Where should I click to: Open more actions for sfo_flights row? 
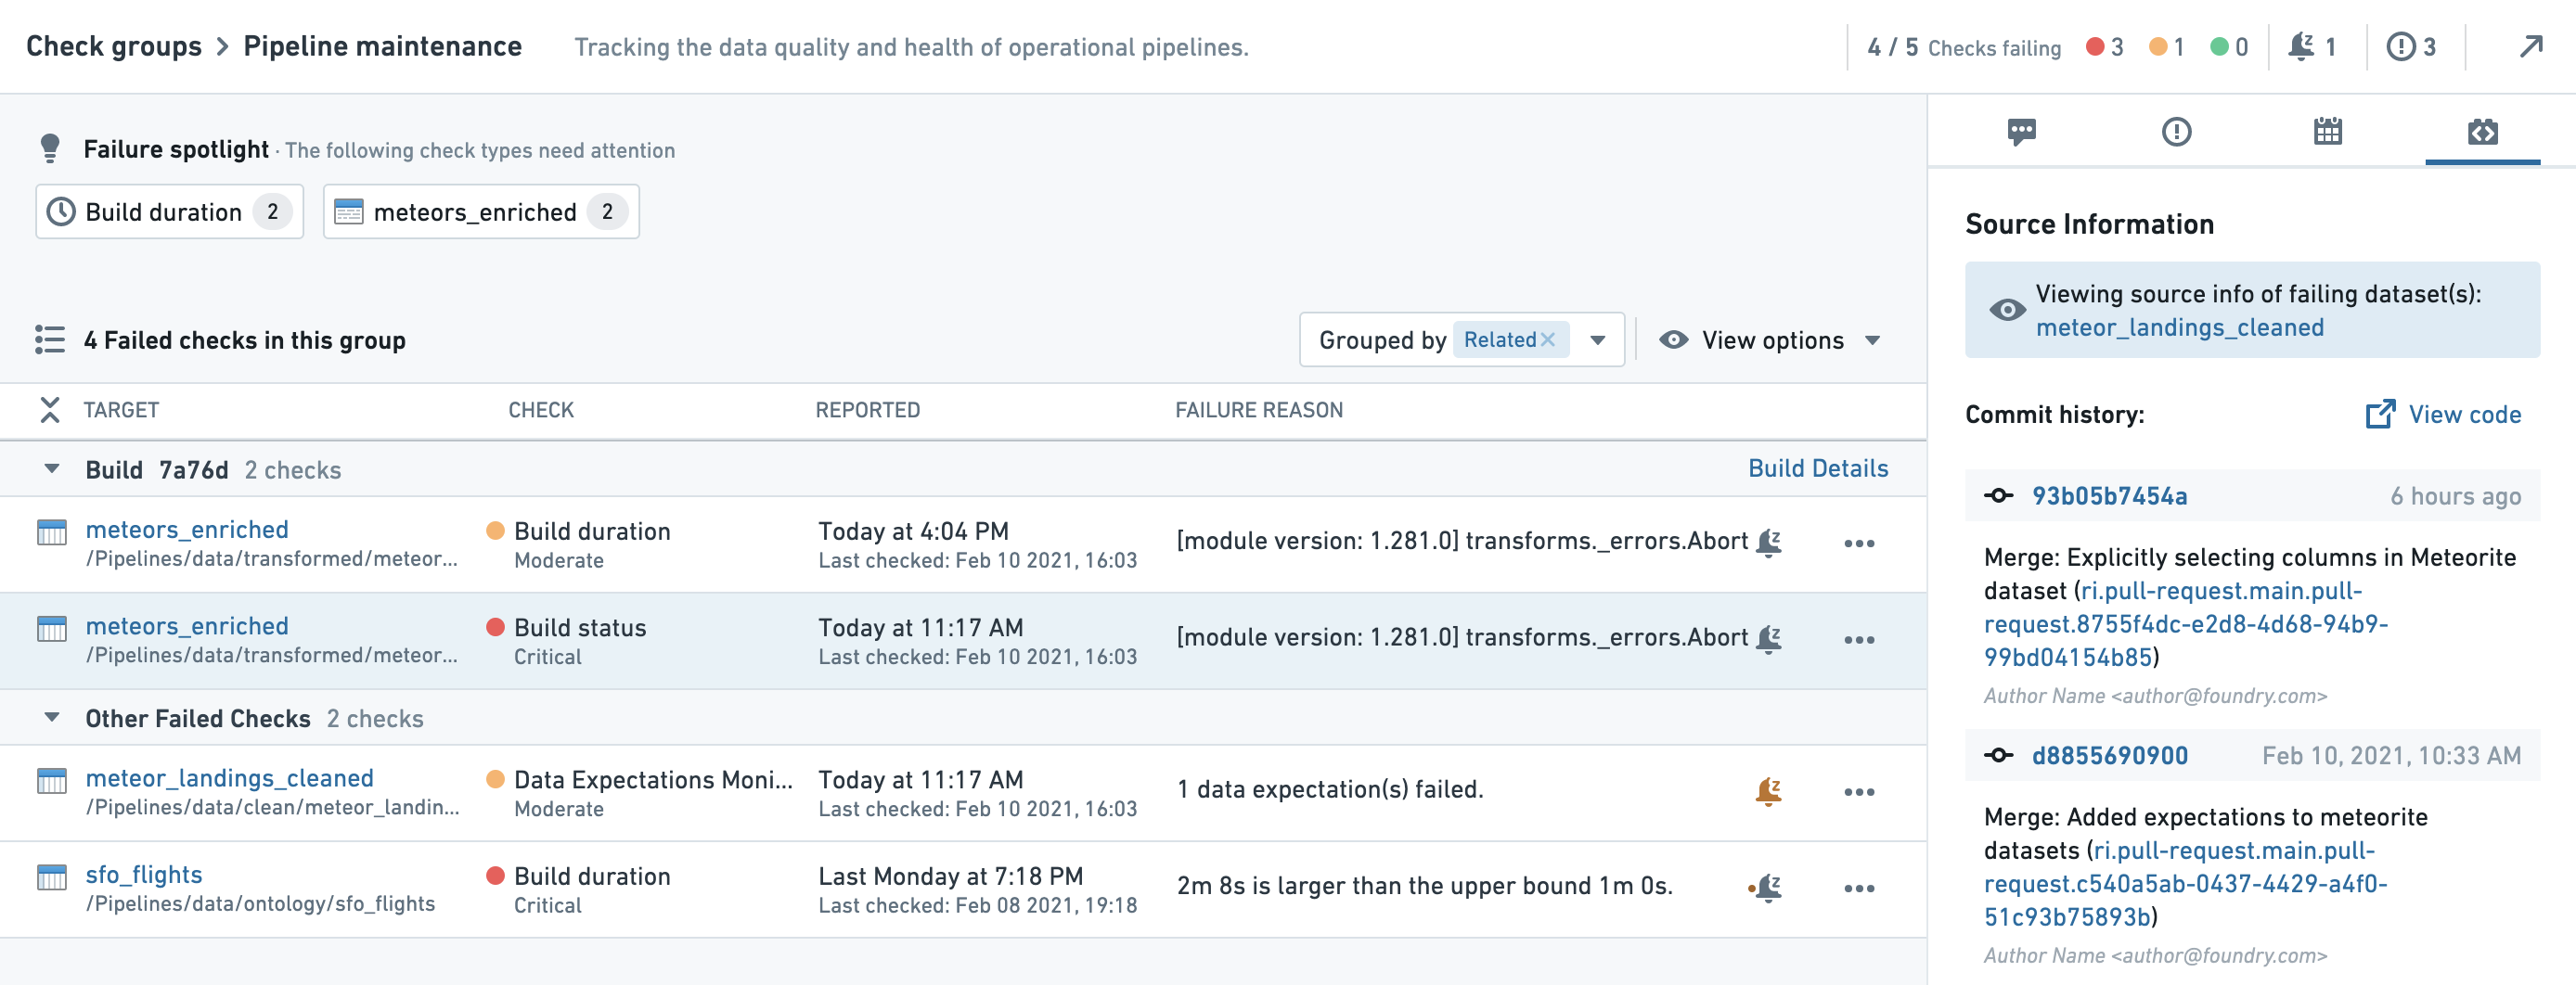[1858, 888]
